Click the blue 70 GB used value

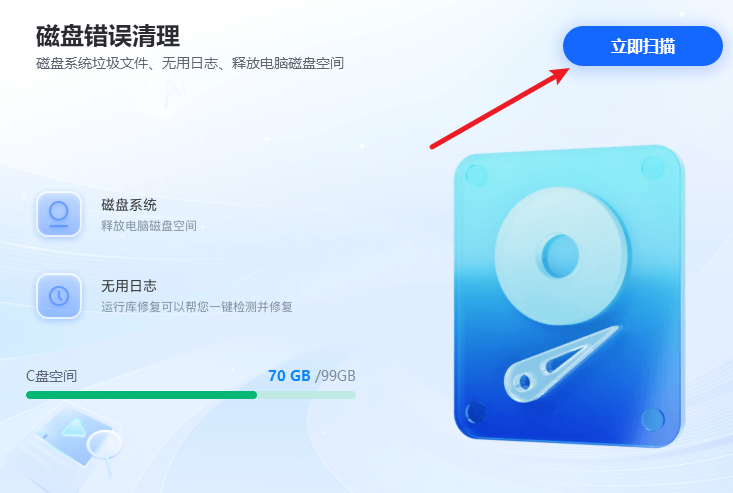tap(289, 376)
